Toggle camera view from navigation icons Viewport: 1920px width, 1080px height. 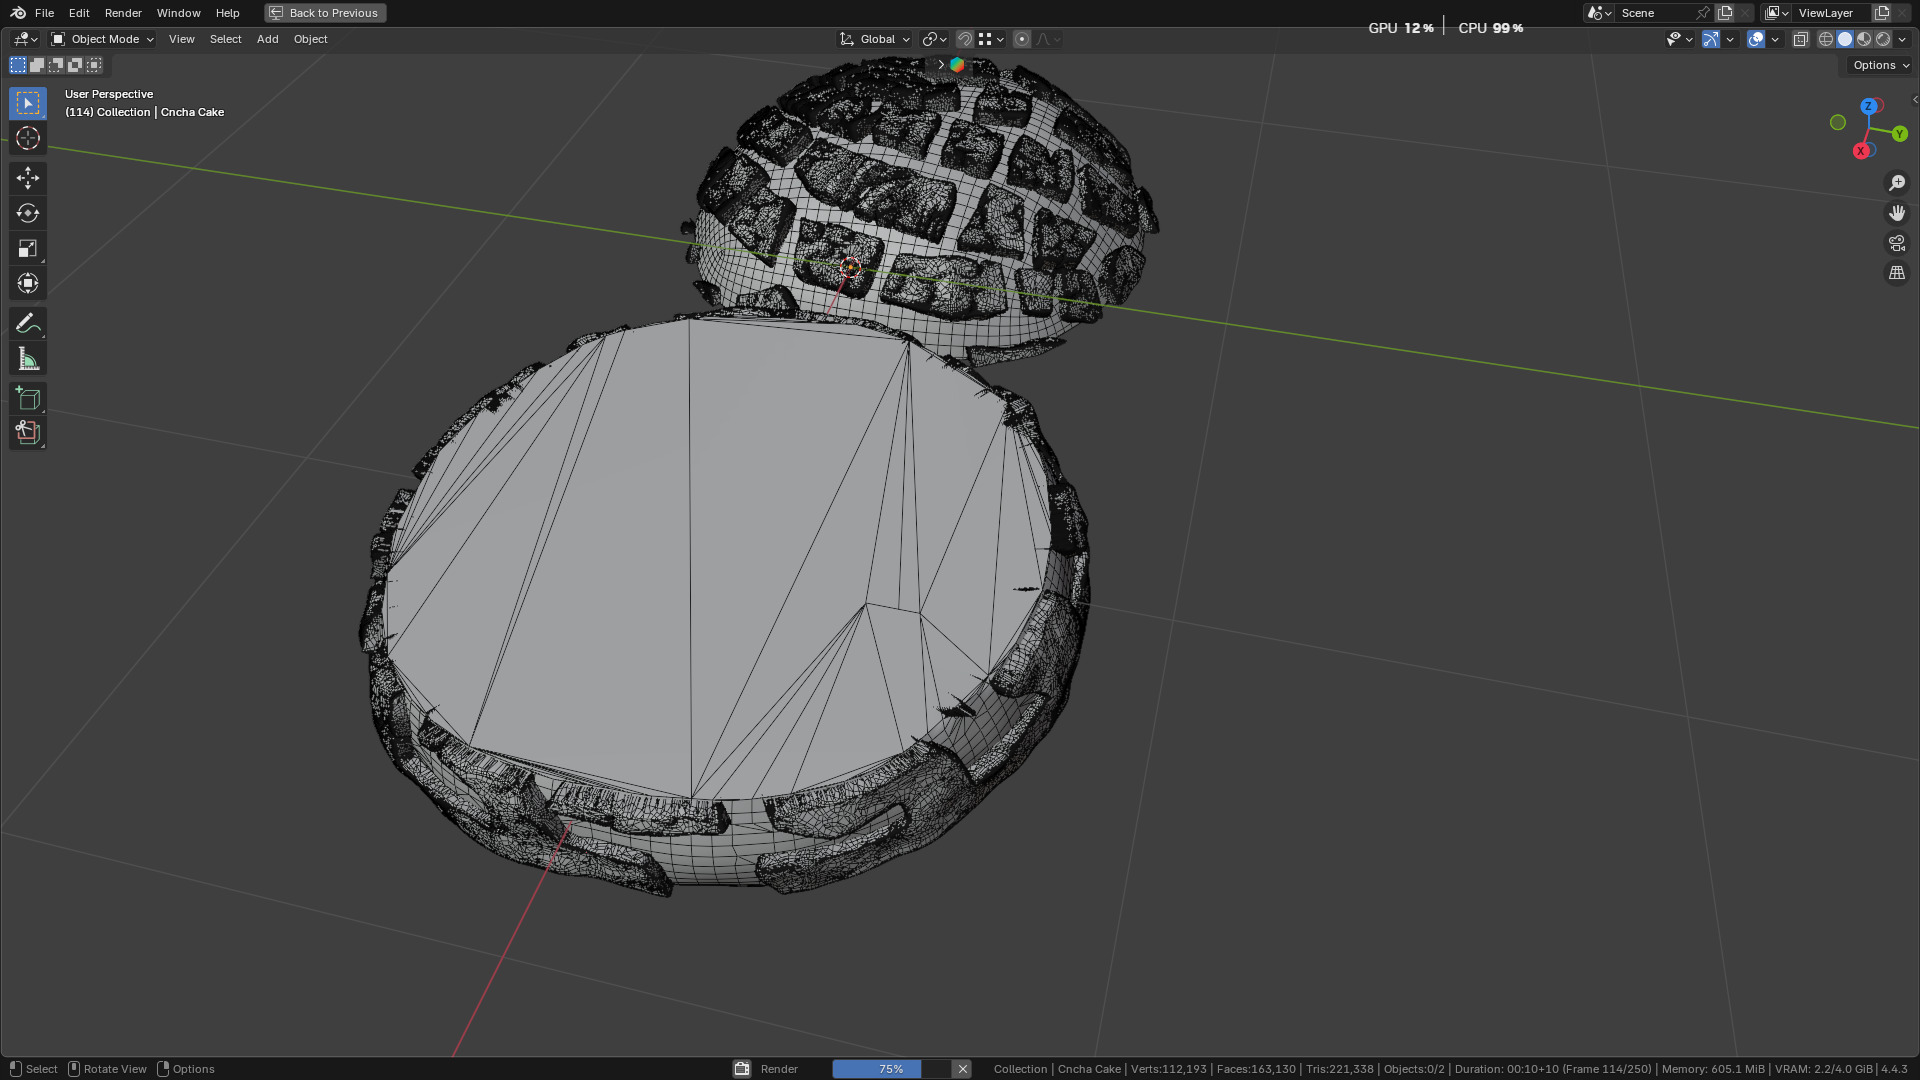(x=1896, y=243)
